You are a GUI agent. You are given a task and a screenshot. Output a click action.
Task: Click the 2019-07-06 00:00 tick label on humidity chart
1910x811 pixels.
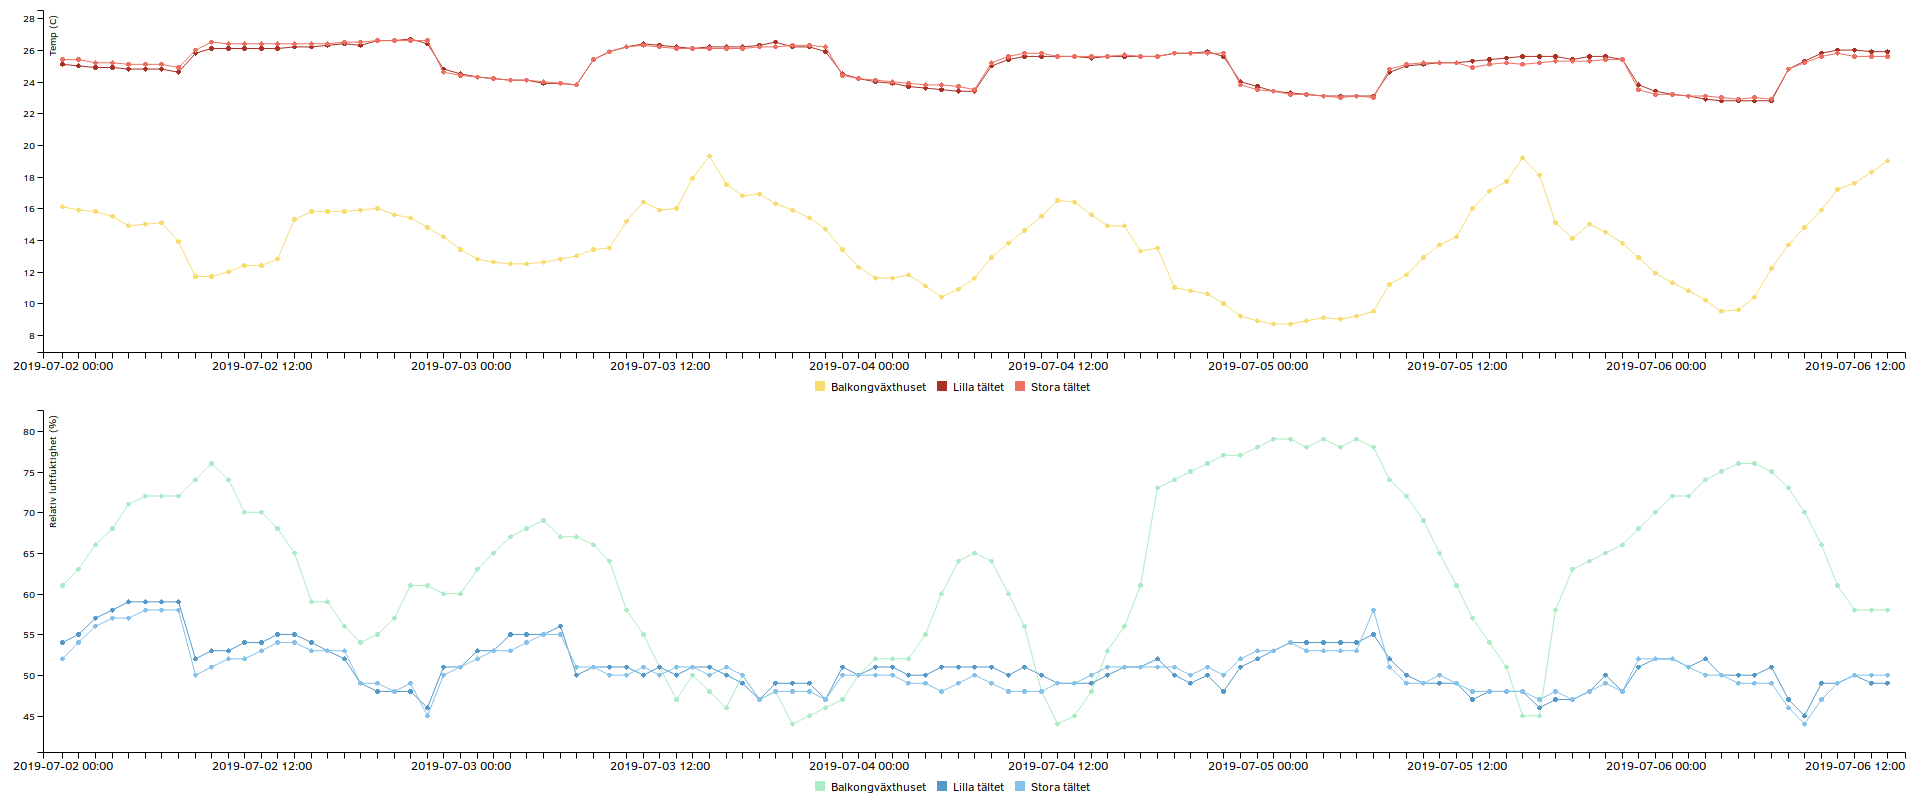click(1656, 766)
